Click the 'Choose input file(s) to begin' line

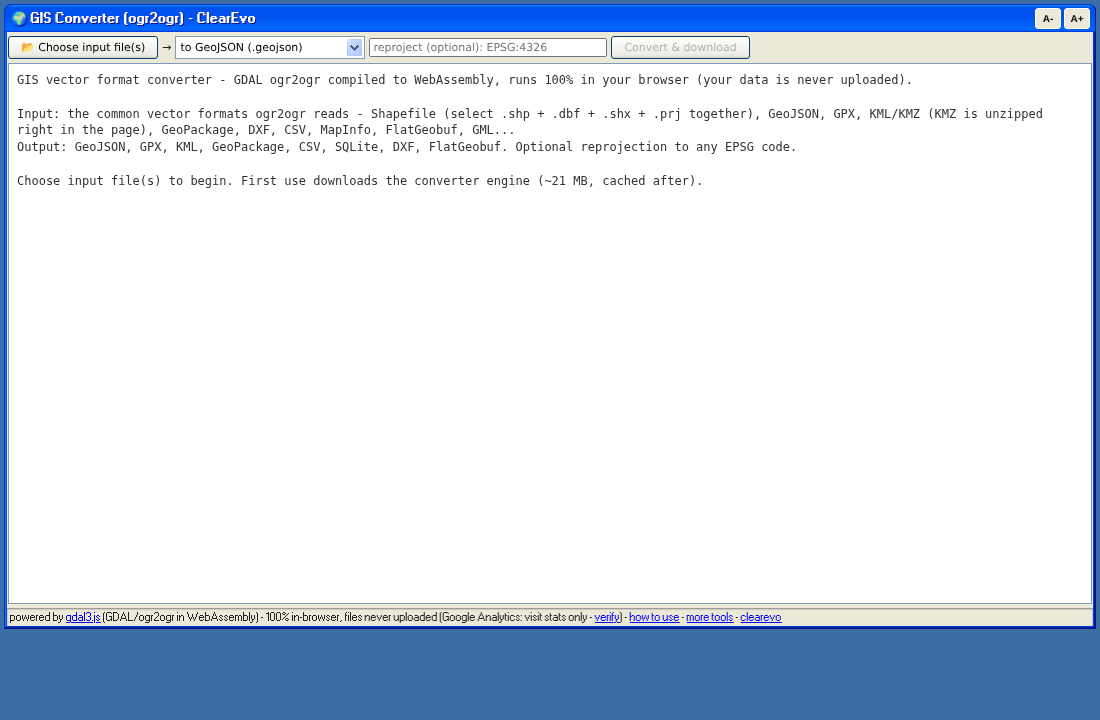[x=359, y=180]
